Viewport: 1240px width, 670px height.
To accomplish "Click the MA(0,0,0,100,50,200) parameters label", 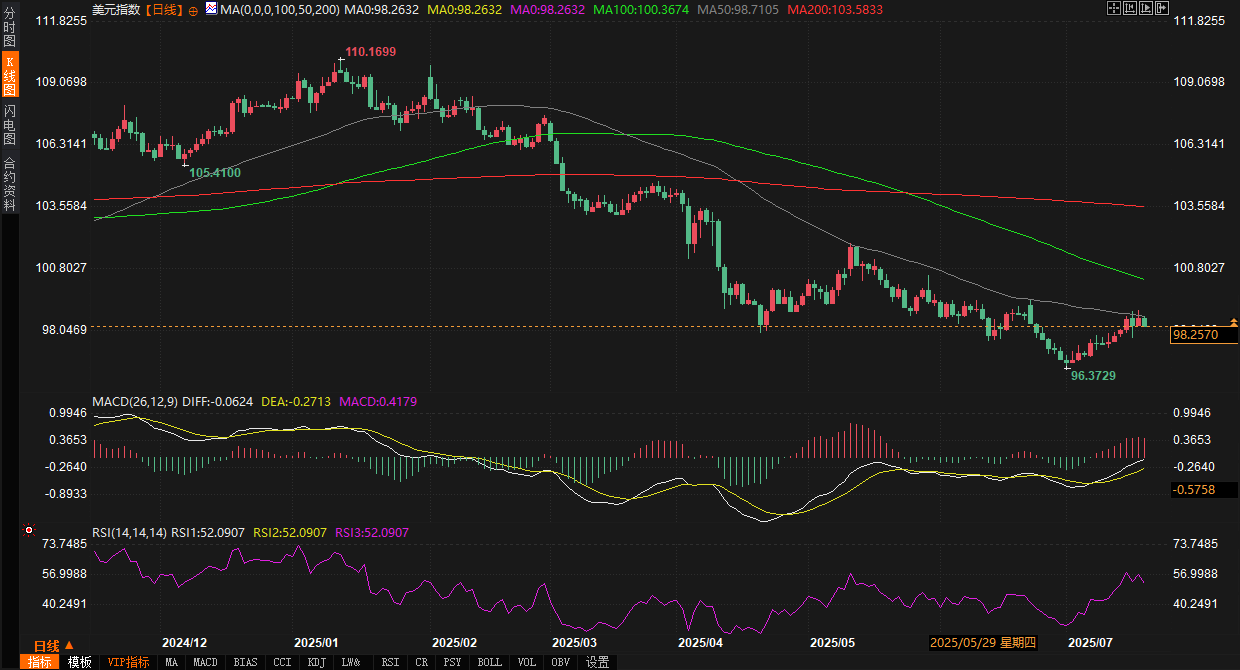I will 278,10.
